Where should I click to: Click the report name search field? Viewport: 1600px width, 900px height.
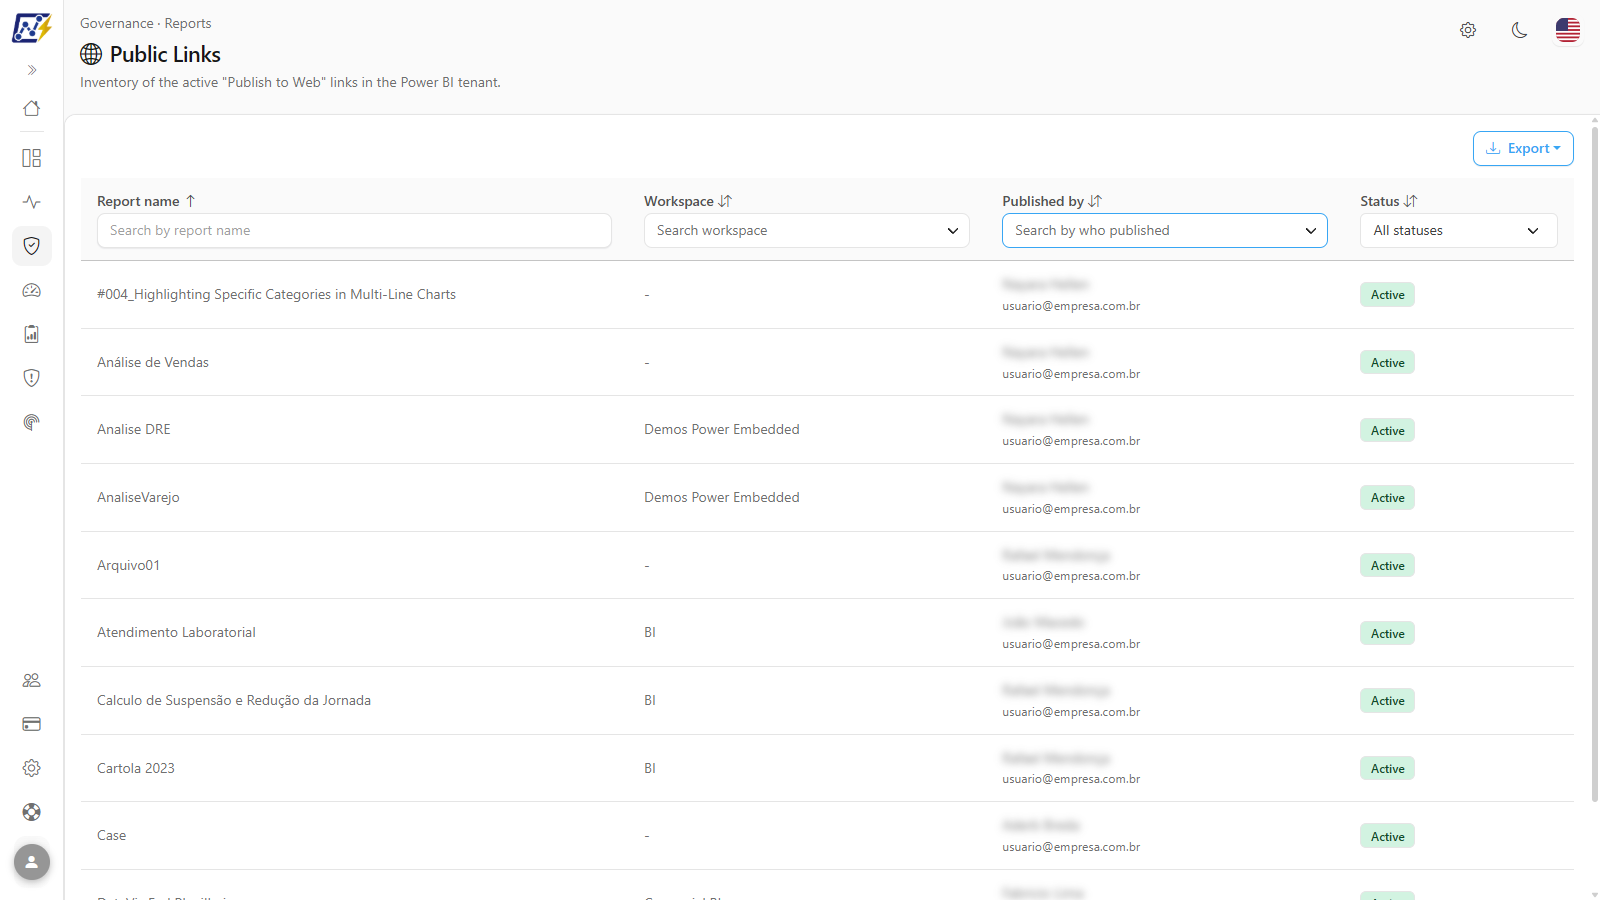[354, 230]
